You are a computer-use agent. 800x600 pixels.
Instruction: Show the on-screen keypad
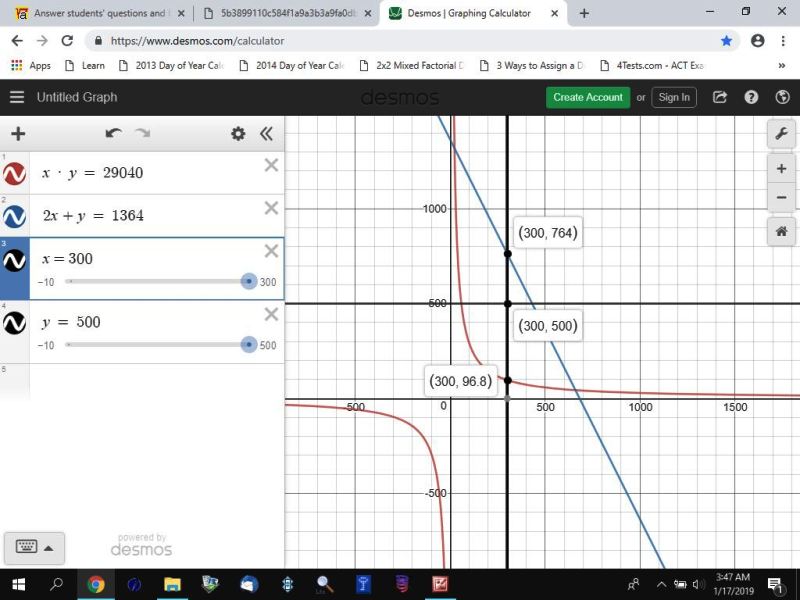click(x=34, y=548)
